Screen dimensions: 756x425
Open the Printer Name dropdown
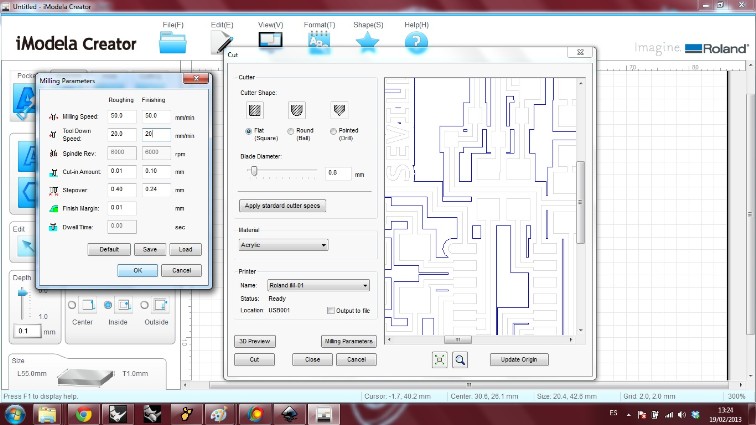point(318,285)
